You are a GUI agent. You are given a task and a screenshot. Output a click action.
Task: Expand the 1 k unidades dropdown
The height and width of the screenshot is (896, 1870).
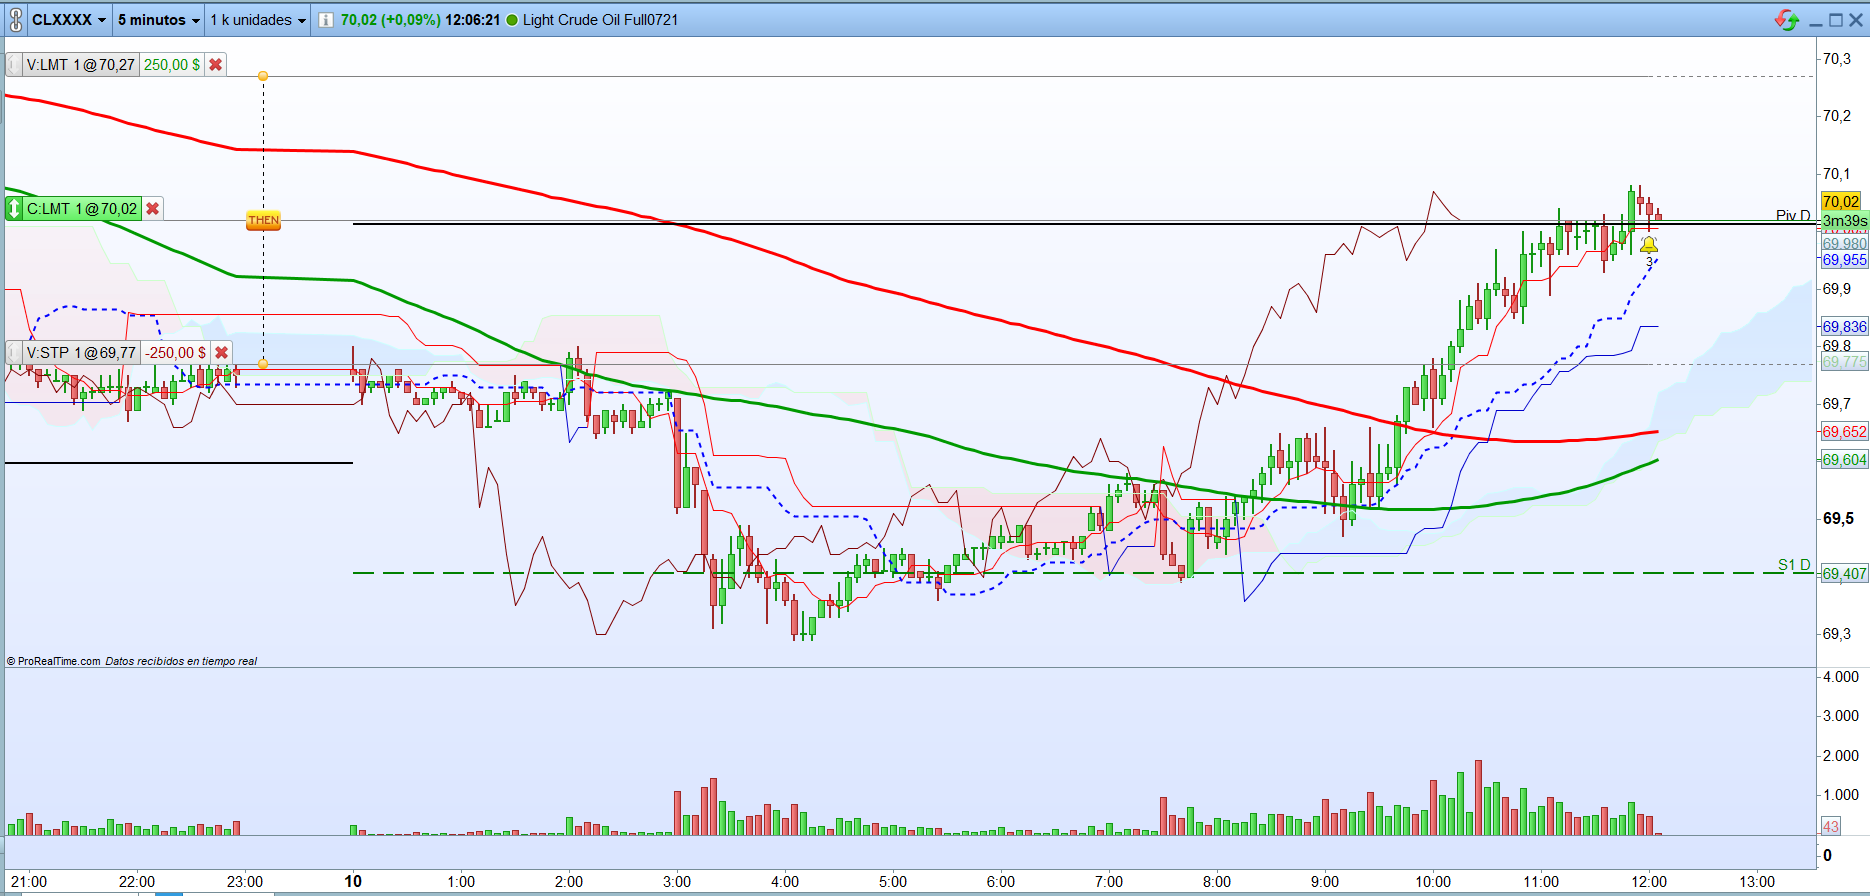pos(258,20)
